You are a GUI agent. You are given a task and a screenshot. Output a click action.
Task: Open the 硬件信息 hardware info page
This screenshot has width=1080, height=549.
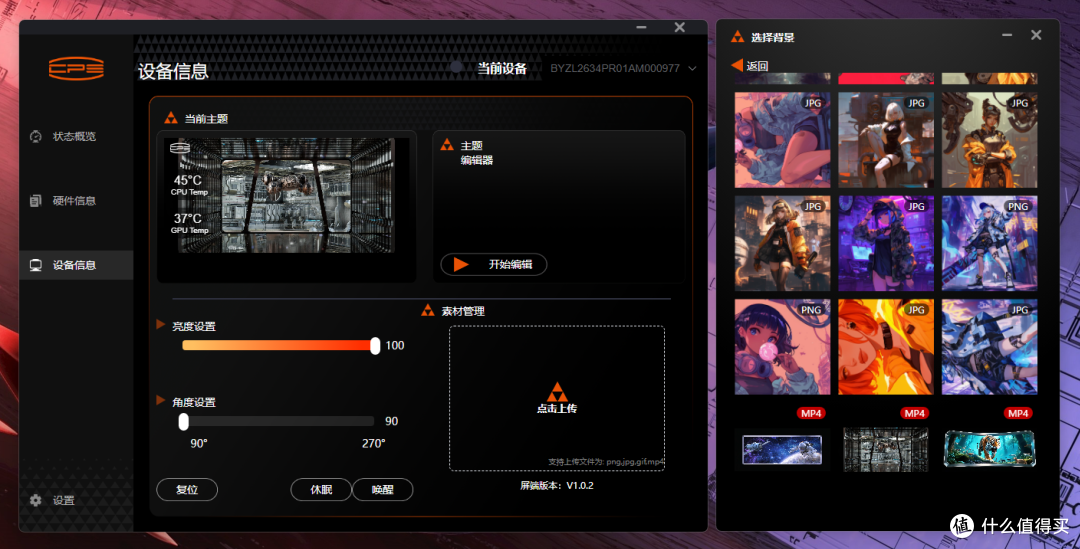[x=74, y=200]
